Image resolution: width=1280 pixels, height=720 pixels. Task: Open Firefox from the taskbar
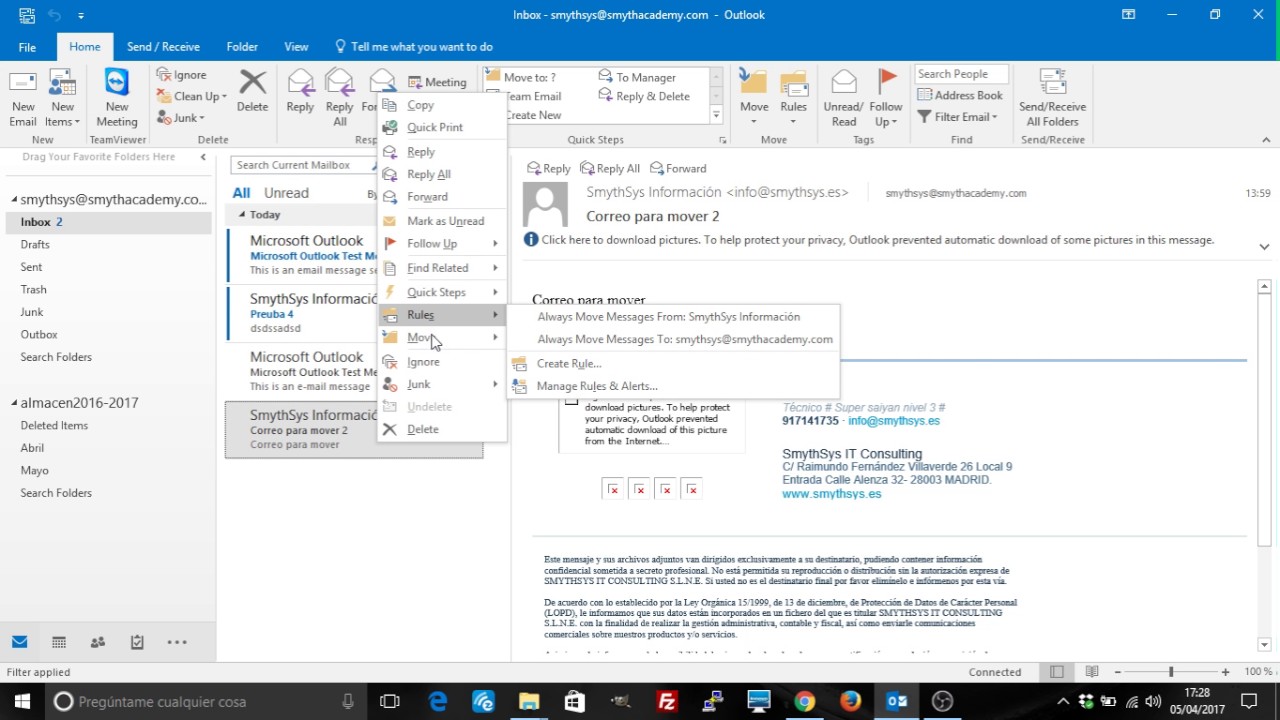[x=851, y=701]
